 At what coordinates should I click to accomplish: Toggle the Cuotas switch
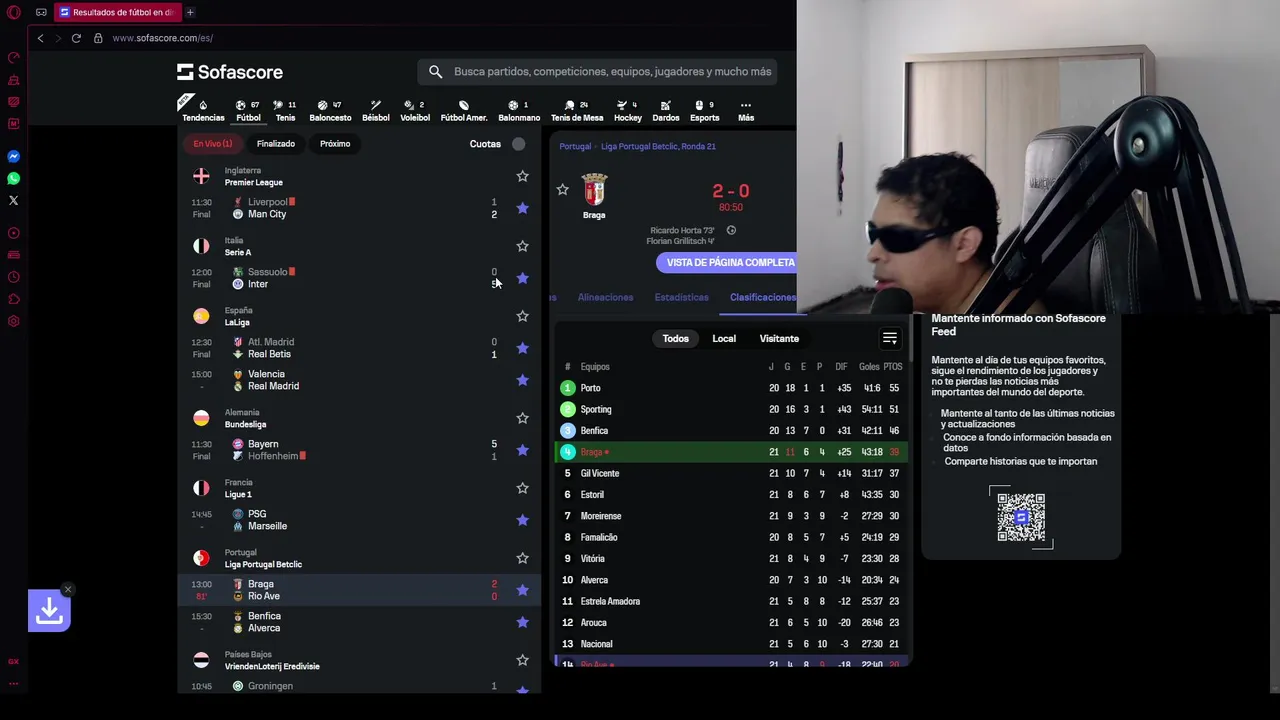coord(518,144)
